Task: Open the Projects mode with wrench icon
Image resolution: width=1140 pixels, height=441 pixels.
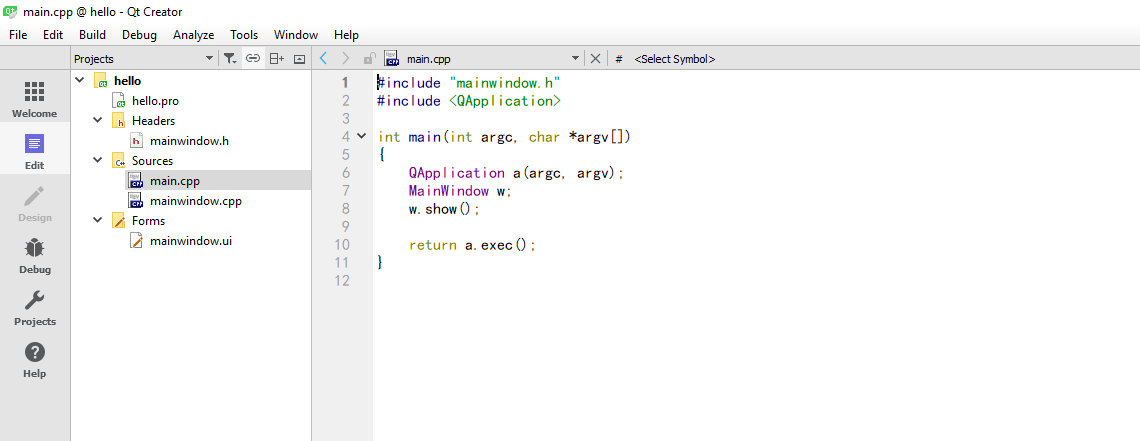Action: pyautogui.click(x=34, y=308)
